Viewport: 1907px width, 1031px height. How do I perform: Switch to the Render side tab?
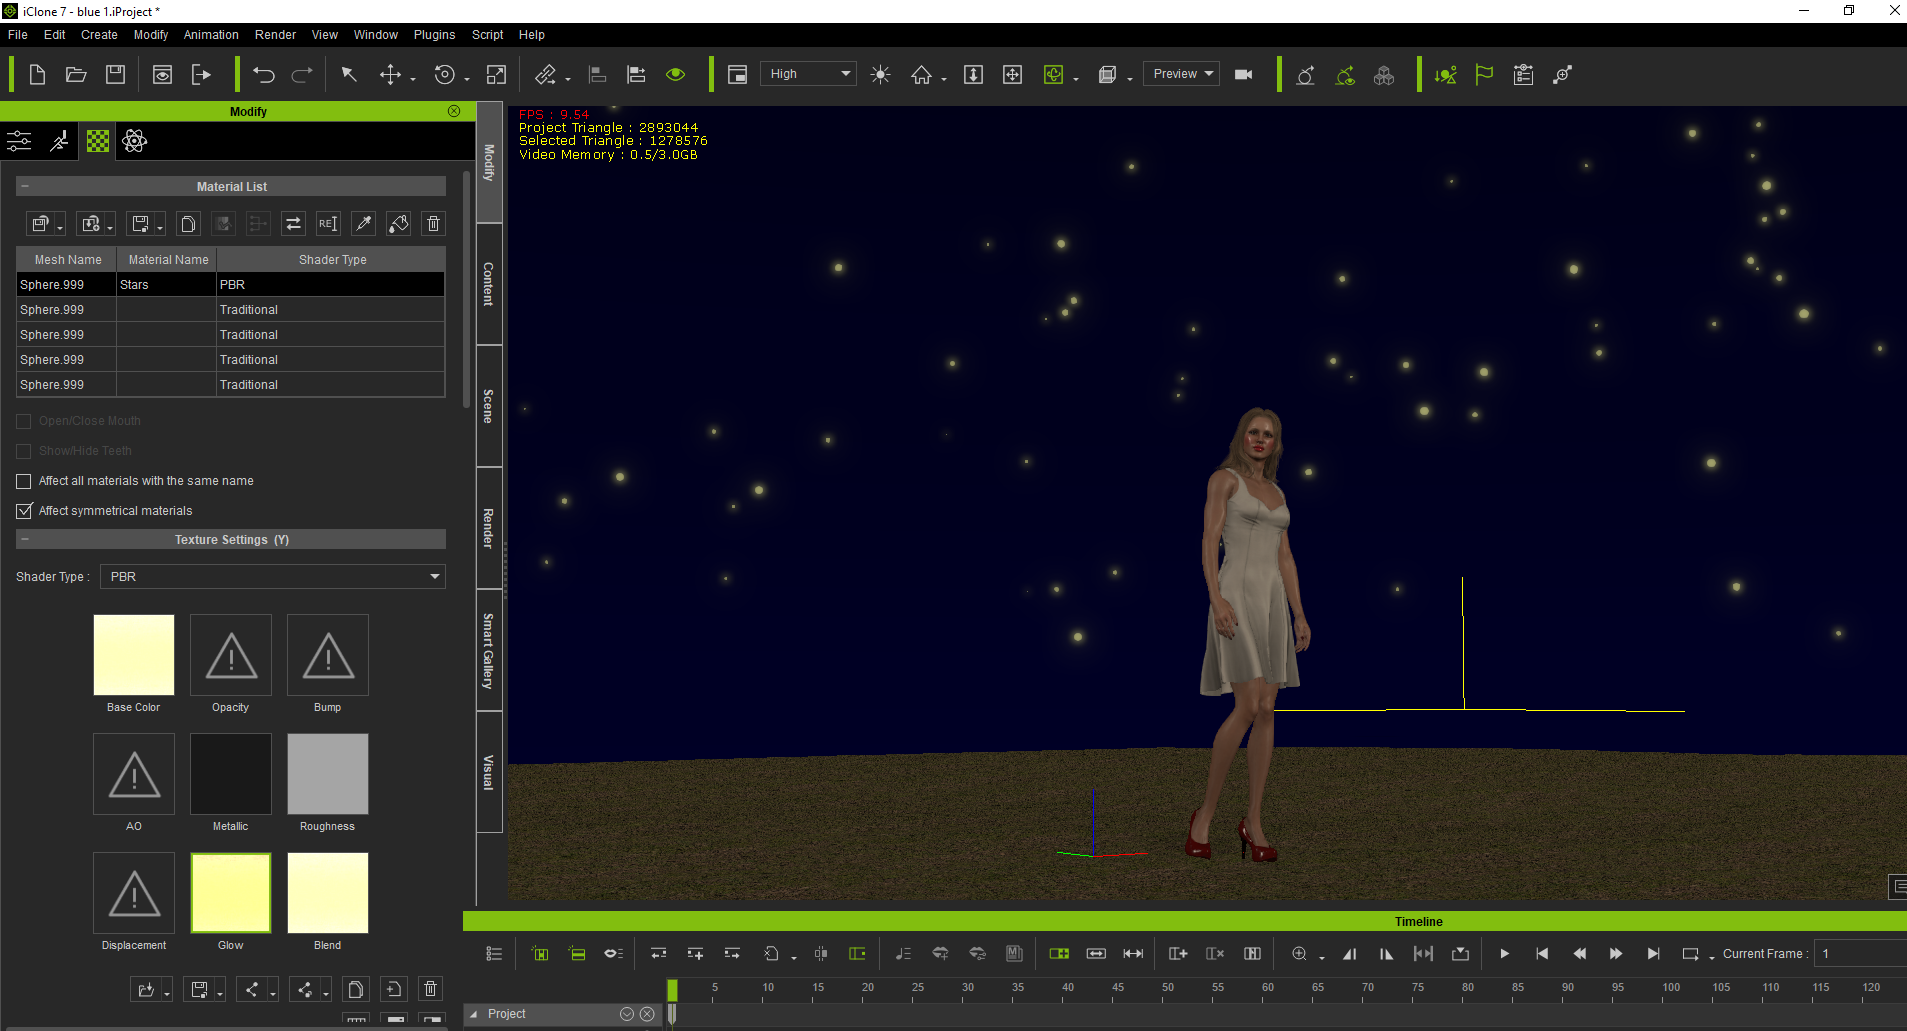[489, 528]
